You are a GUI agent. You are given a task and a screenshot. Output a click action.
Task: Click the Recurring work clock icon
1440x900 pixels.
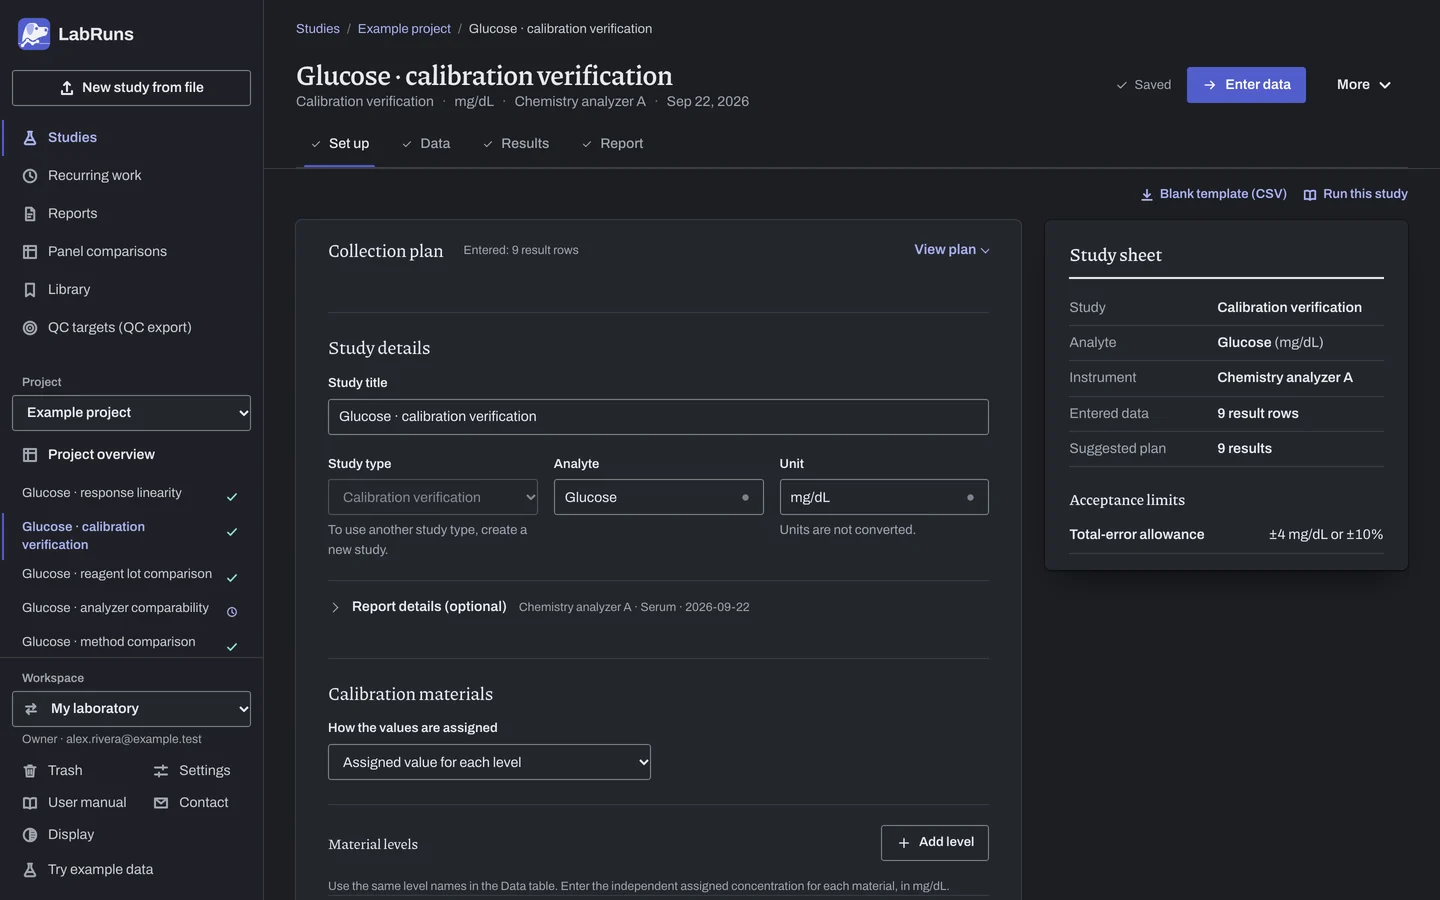(x=30, y=176)
